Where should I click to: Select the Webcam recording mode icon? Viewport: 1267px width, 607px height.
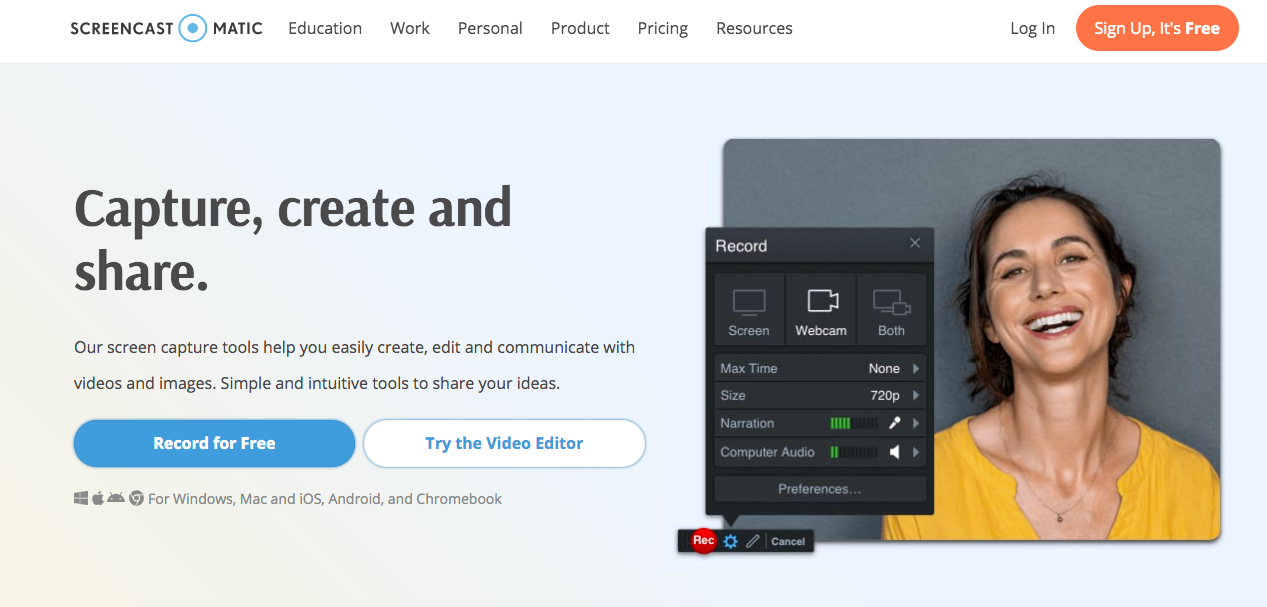(x=821, y=301)
